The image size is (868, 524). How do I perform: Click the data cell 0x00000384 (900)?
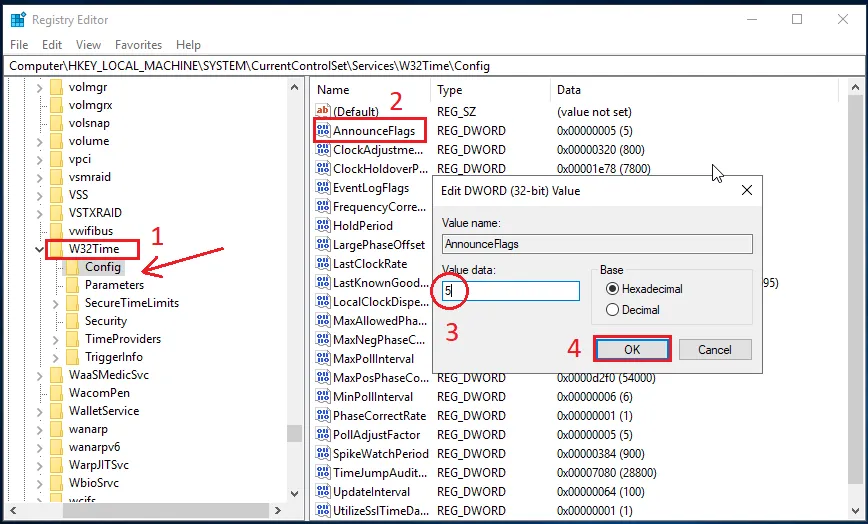pyautogui.click(x=601, y=454)
